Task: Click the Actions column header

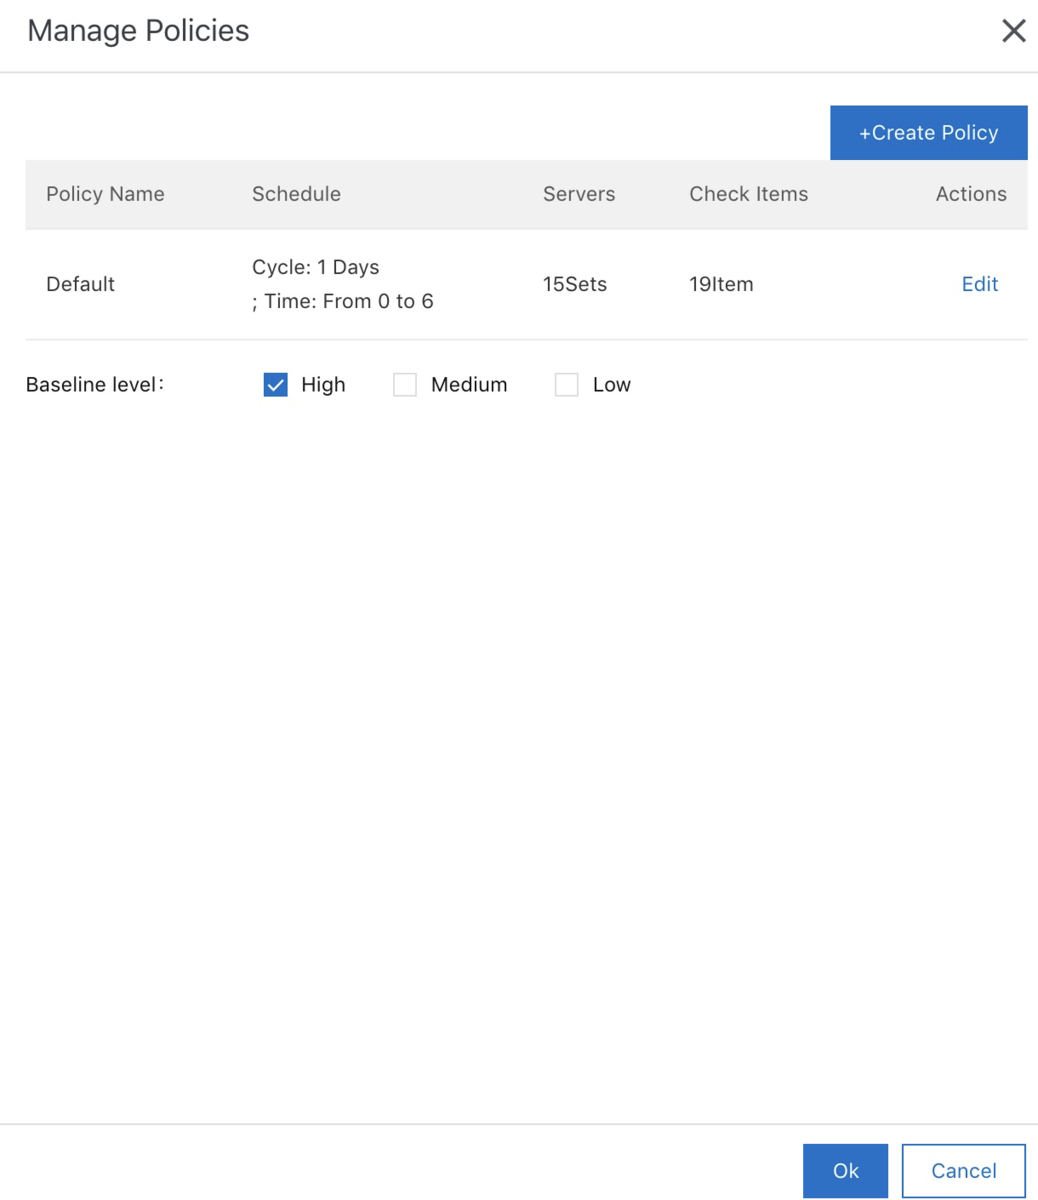Action: coord(970,194)
